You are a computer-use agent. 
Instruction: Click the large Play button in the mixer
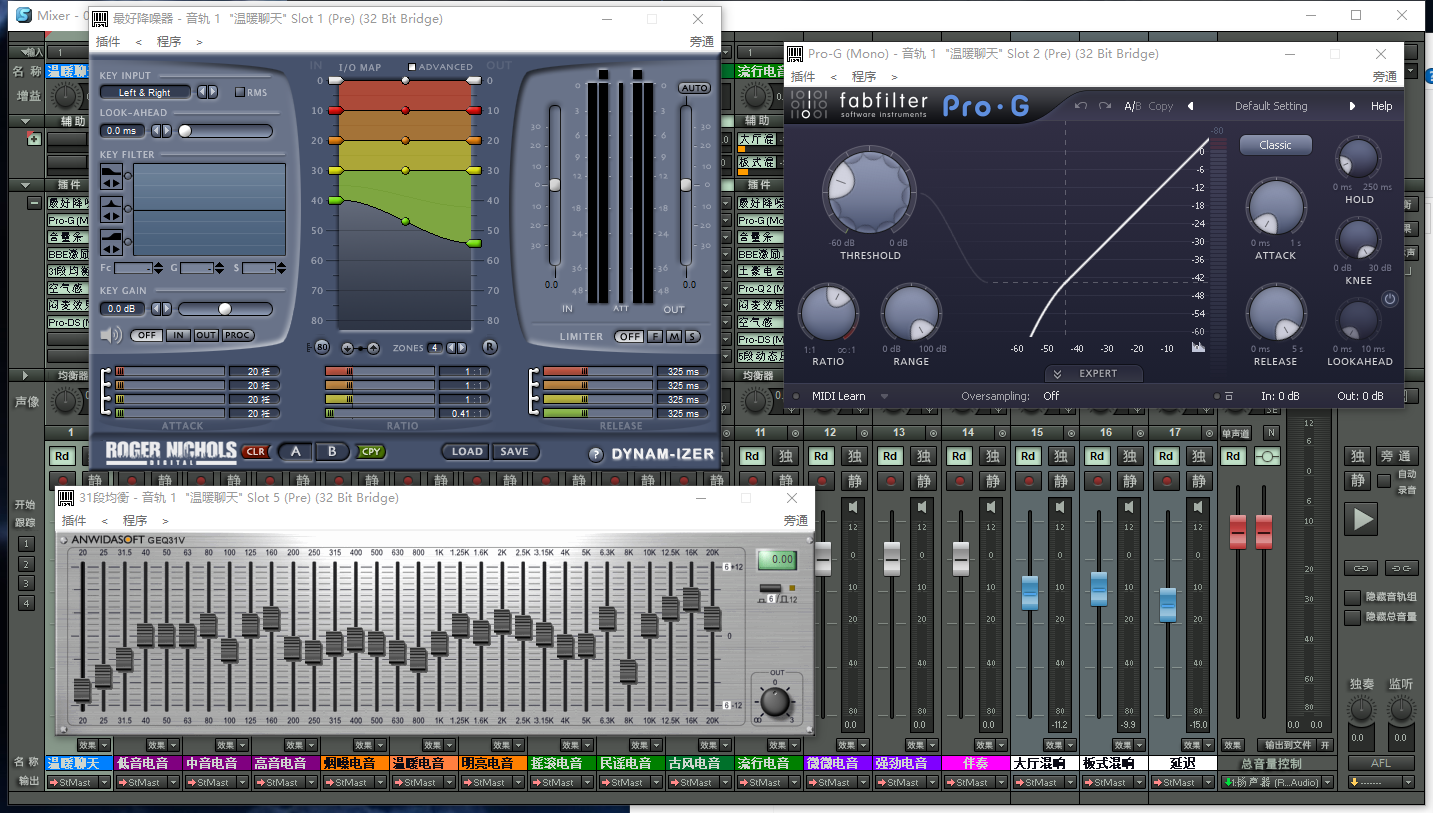(x=1360, y=518)
